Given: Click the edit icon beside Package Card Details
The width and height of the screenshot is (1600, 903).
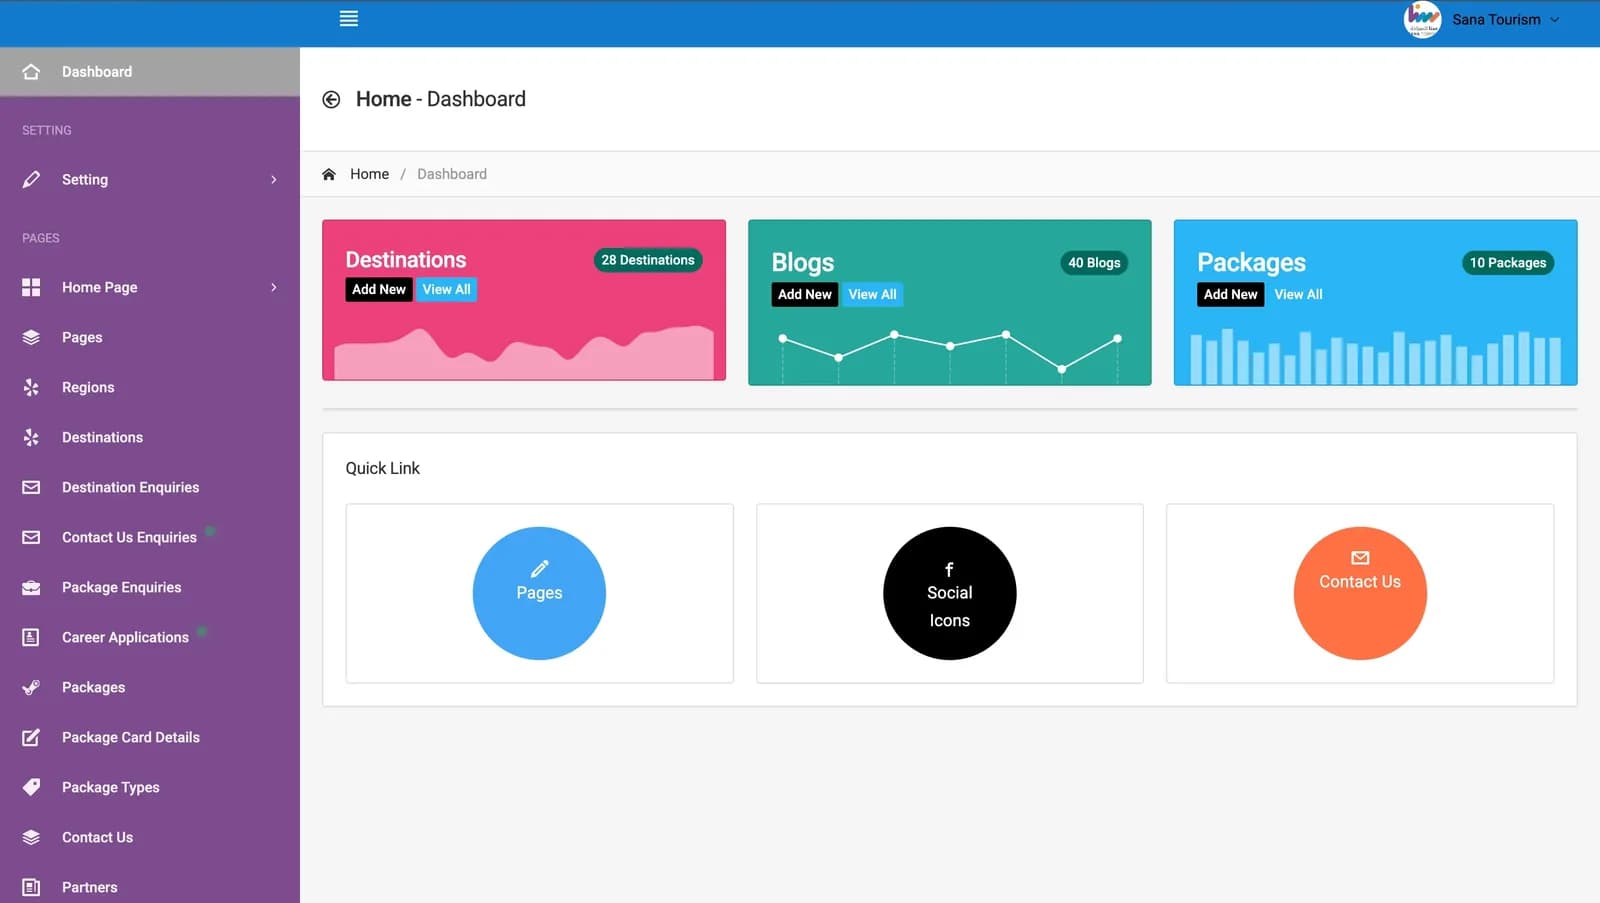Looking at the screenshot, I should [31, 737].
